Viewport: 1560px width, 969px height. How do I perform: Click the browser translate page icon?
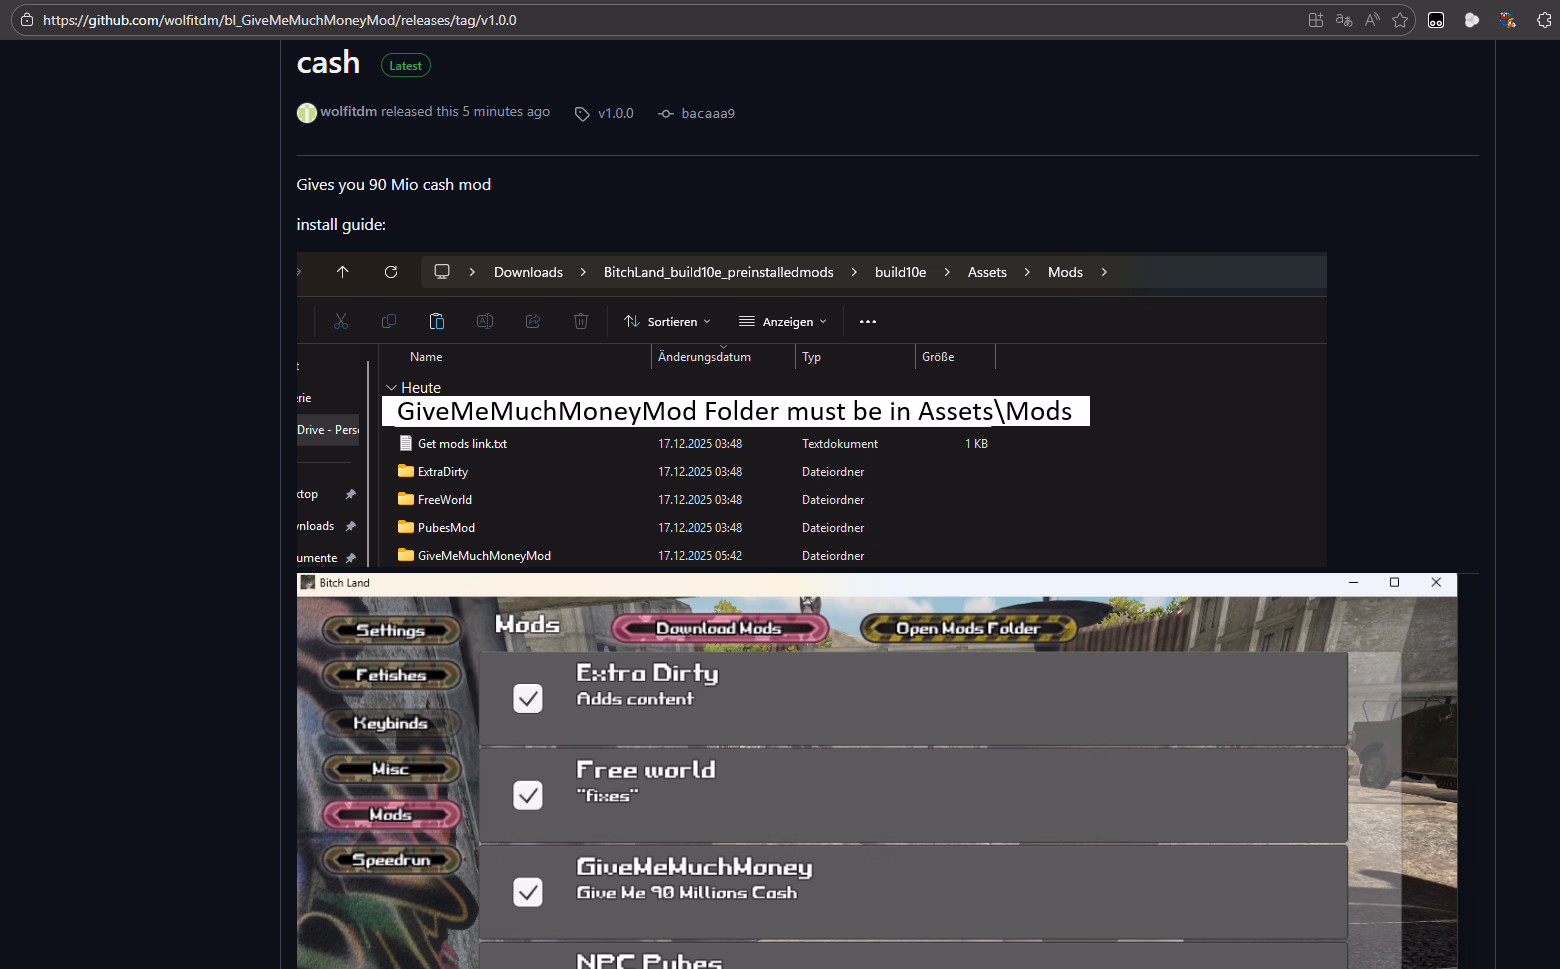point(1344,20)
